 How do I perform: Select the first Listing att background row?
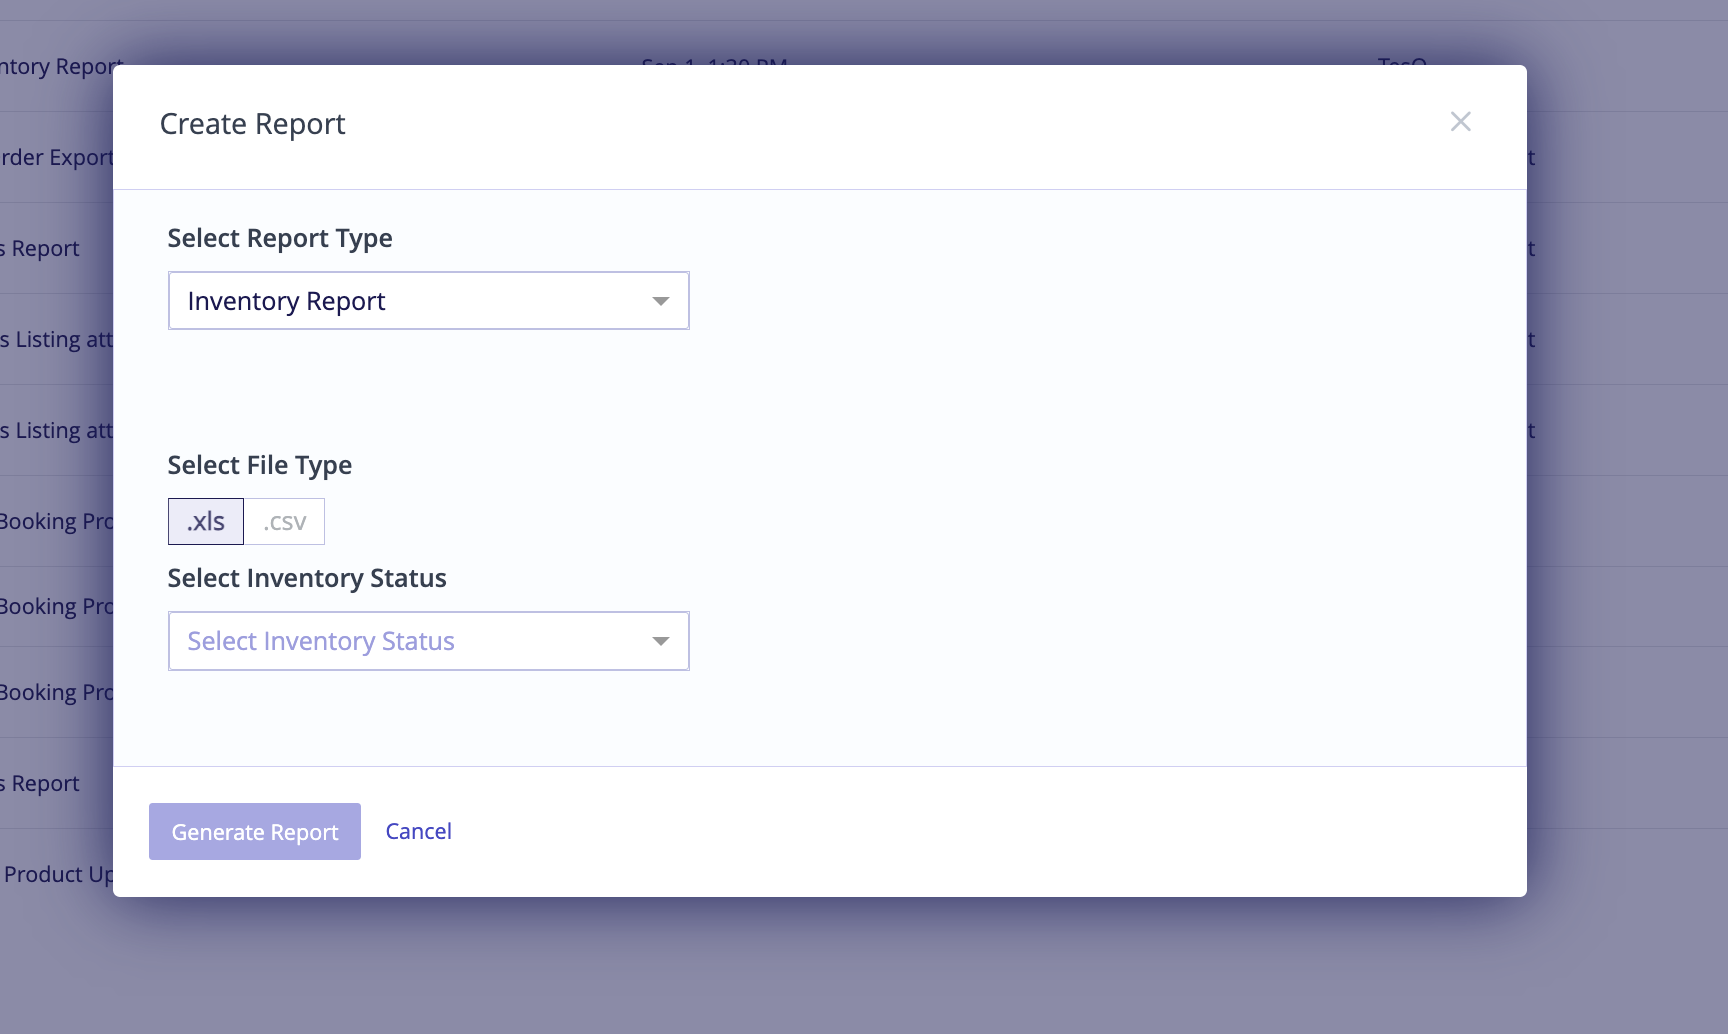click(x=56, y=339)
